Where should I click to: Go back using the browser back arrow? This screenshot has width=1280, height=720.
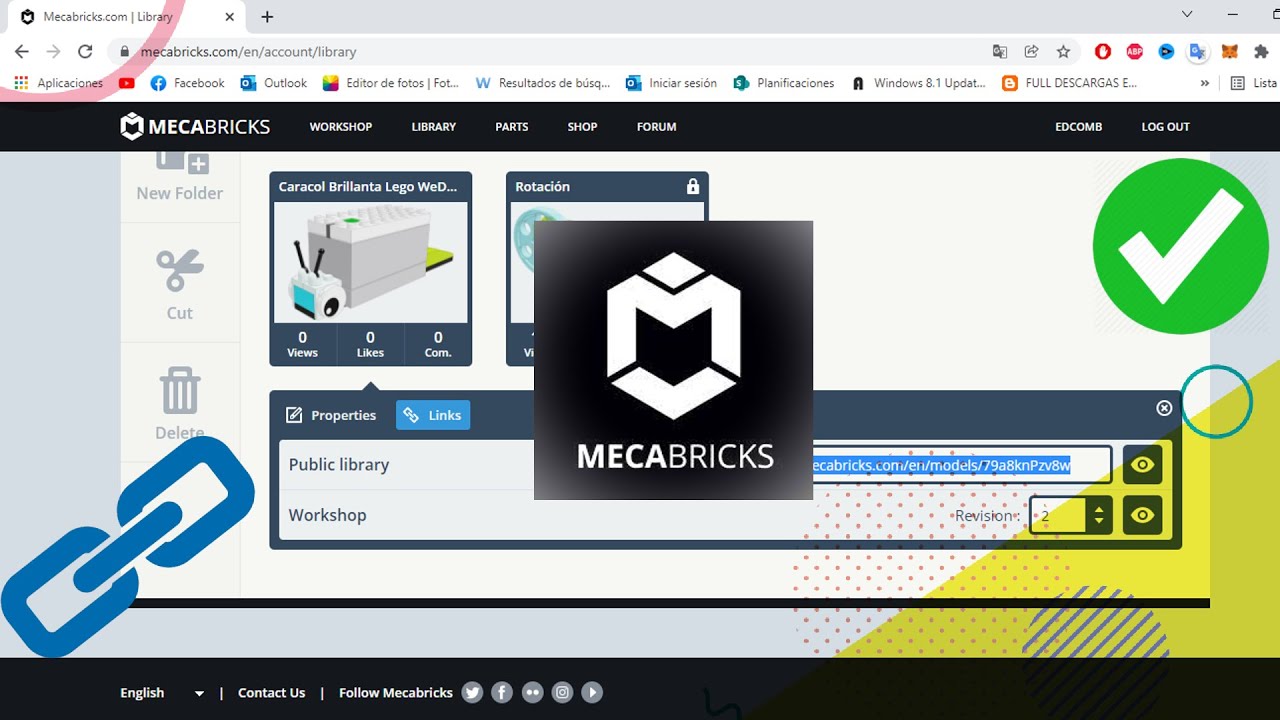coord(22,52)
